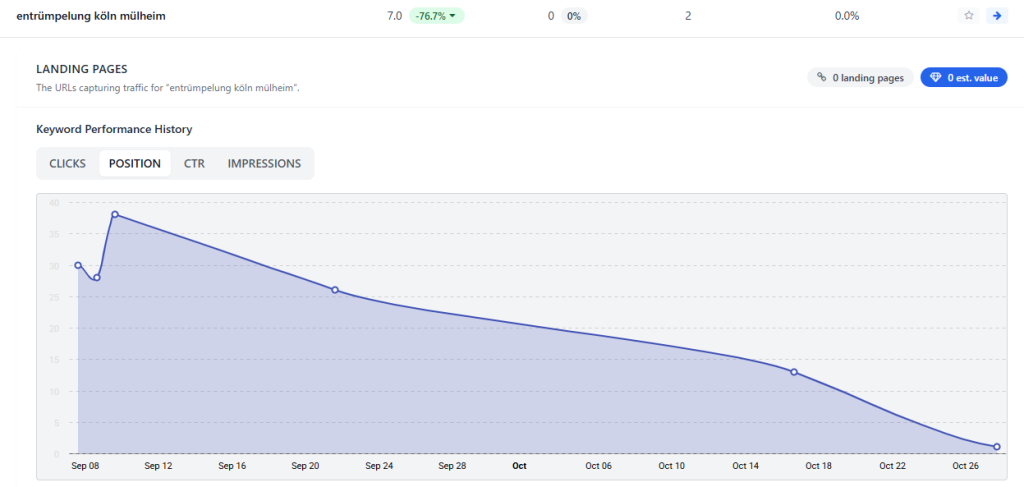Viewport: 1024px width, 487px height.
Task: Switch to the CLICKS tab
Action: click(67, 164)
